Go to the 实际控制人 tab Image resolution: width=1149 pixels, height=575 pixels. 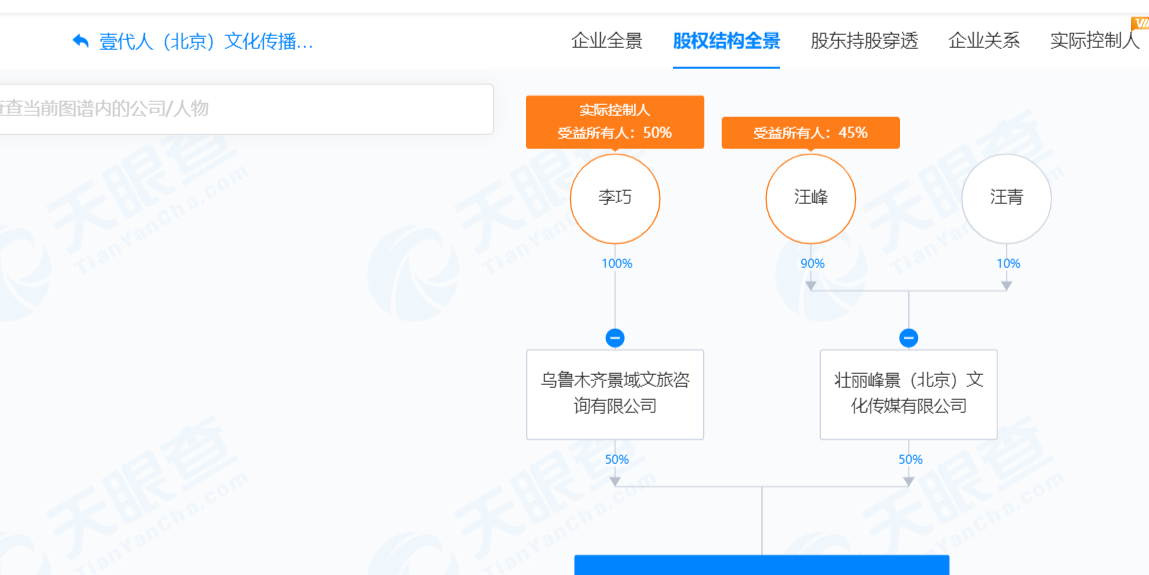click(x=1095, y=41)
